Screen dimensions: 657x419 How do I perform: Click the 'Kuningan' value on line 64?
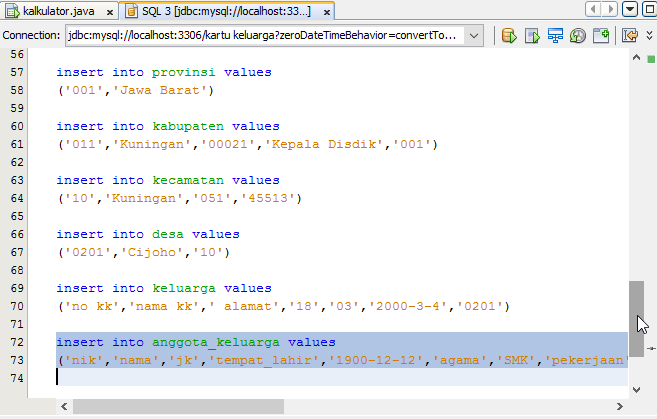[x=144, y=198]
